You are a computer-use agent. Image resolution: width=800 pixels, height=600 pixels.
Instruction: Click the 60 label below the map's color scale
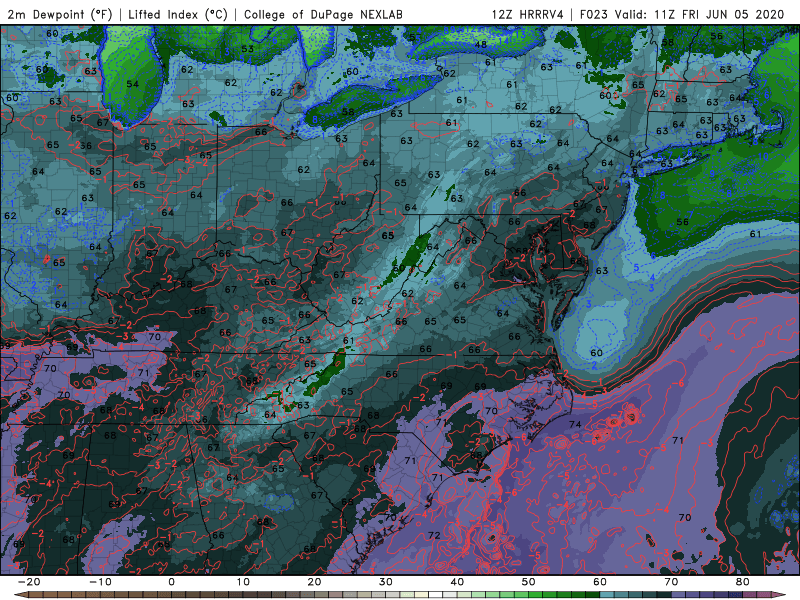click(600, 582)
